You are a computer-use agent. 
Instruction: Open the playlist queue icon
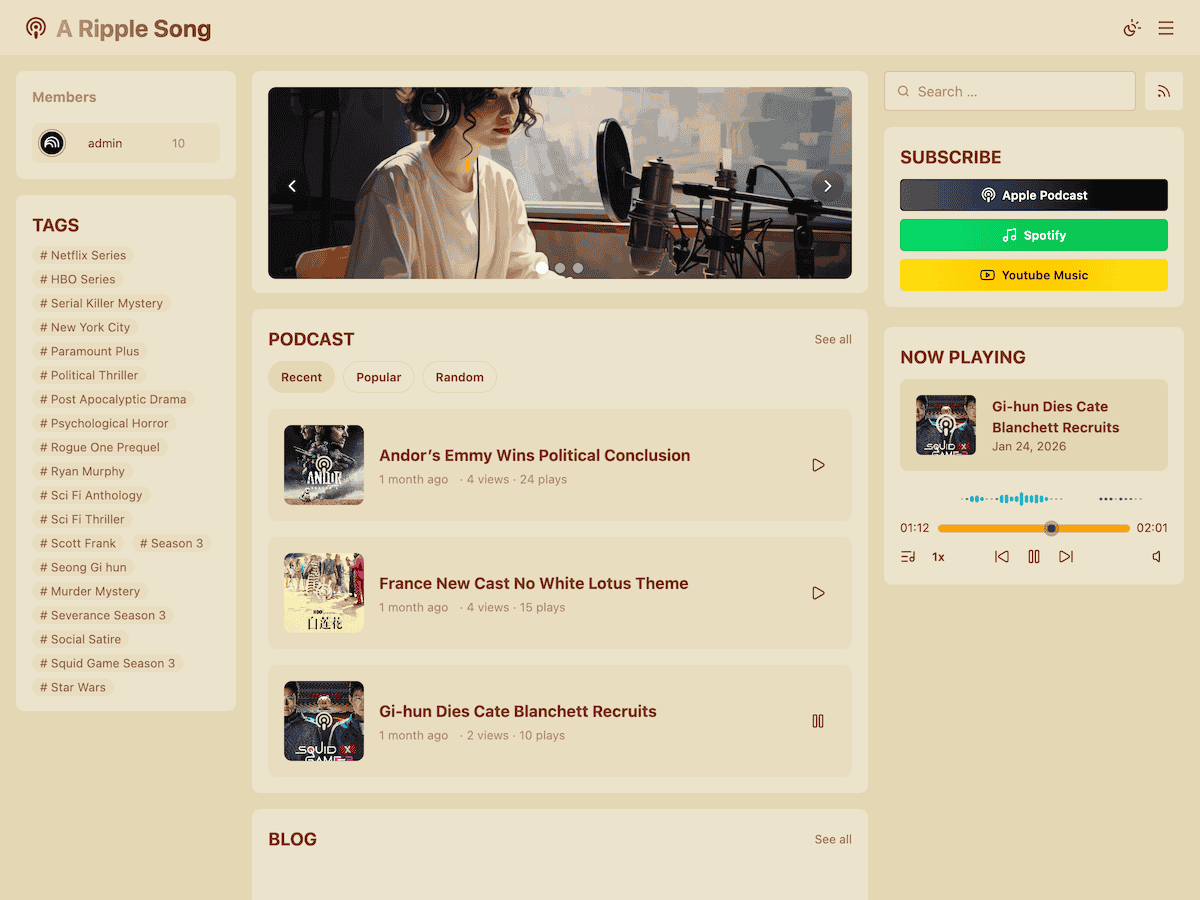(x=908, y=557)
